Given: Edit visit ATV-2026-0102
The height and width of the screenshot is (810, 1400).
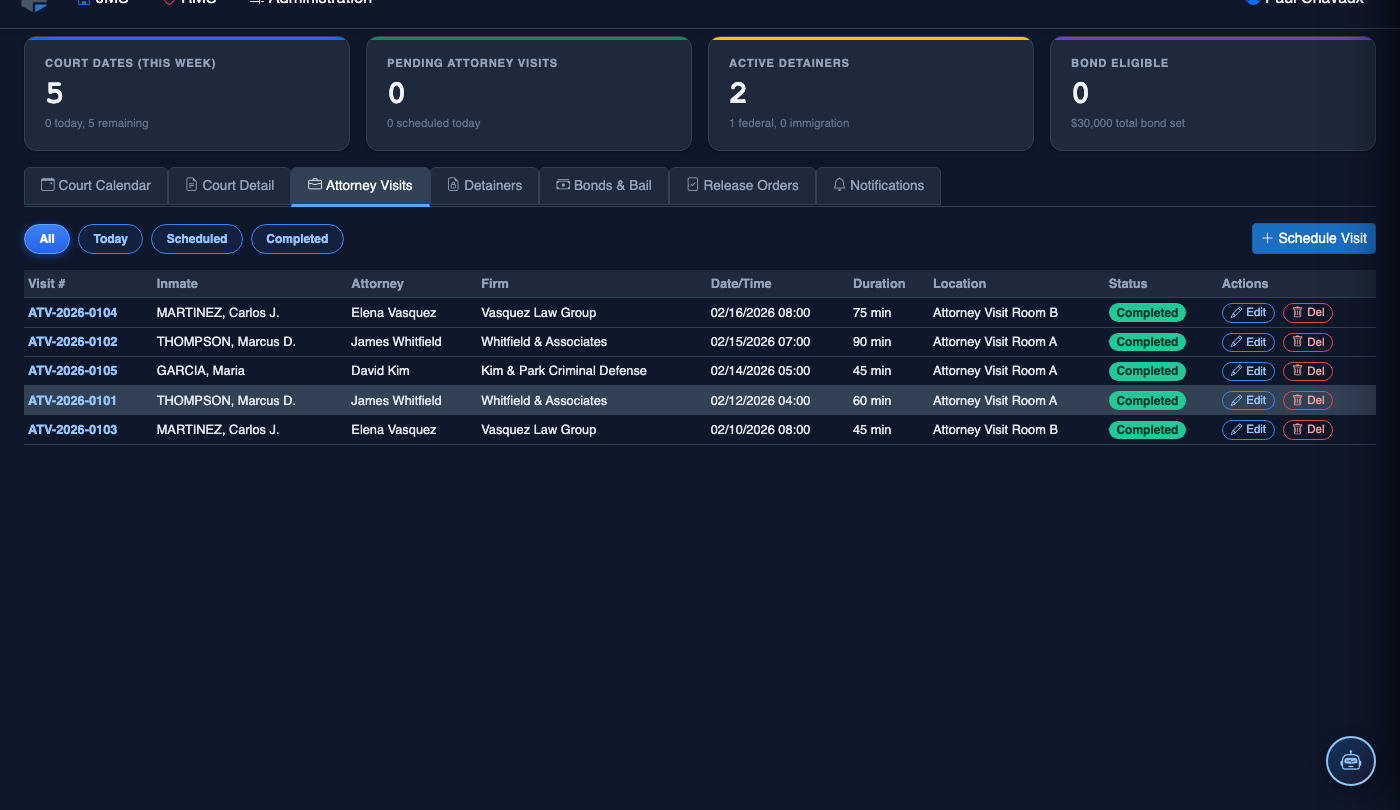Looking at the screenshot, I should click(x=1248, y=342).
